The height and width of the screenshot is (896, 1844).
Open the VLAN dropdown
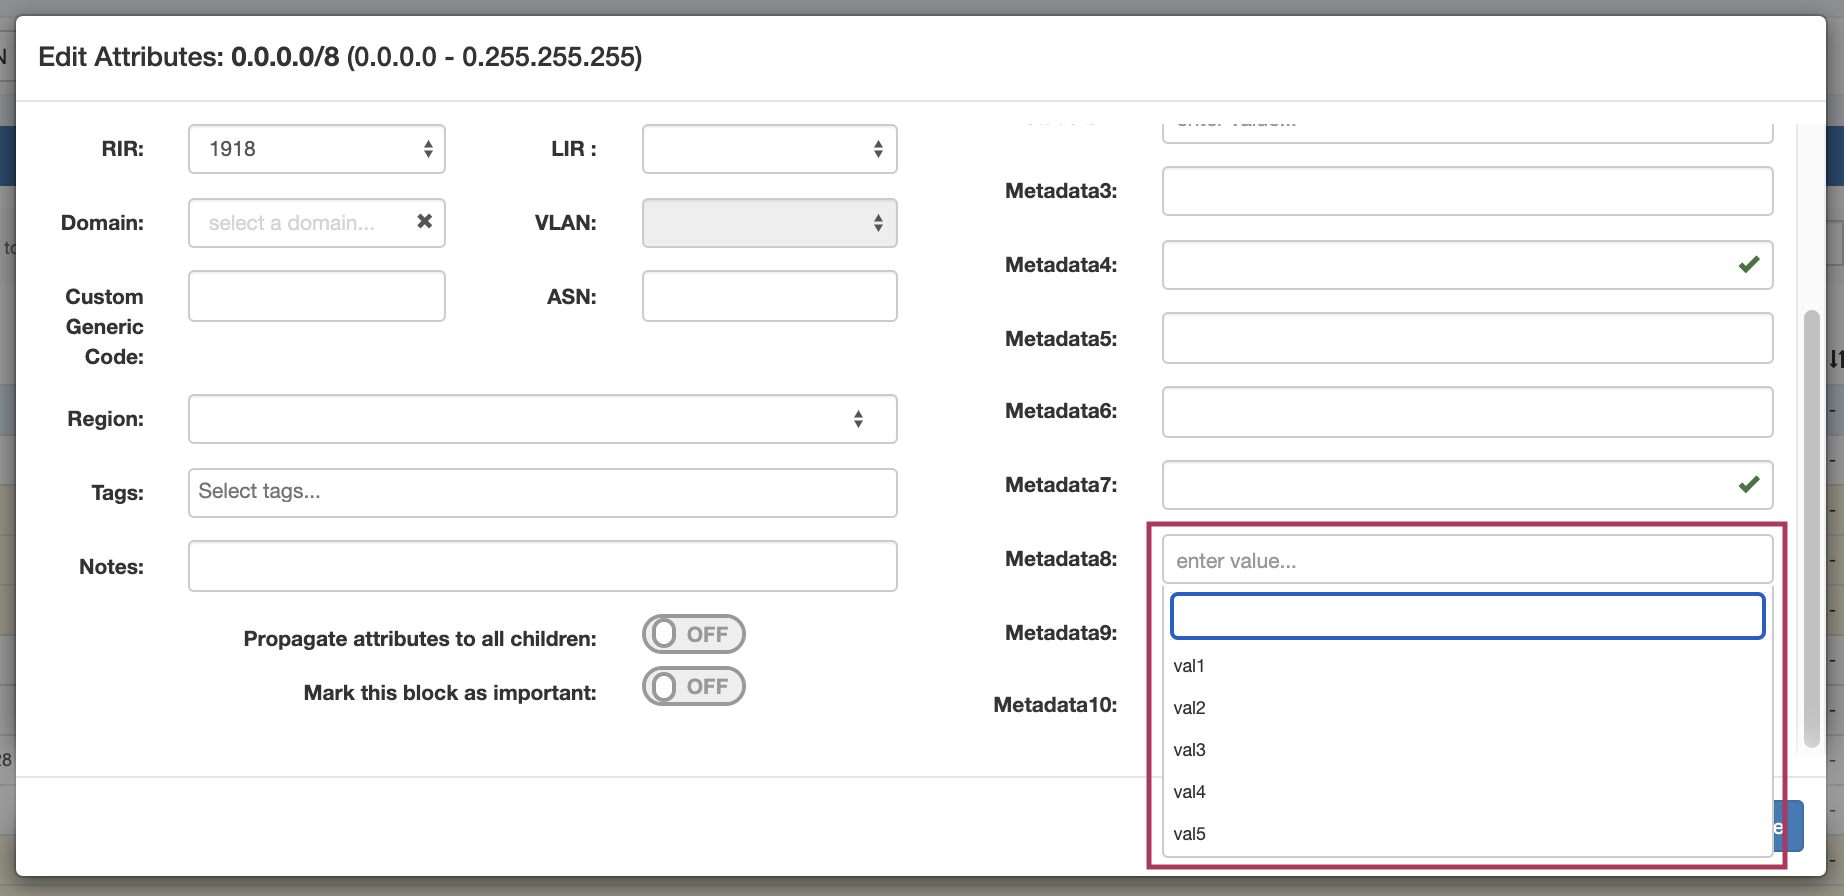tap(769, 223)
